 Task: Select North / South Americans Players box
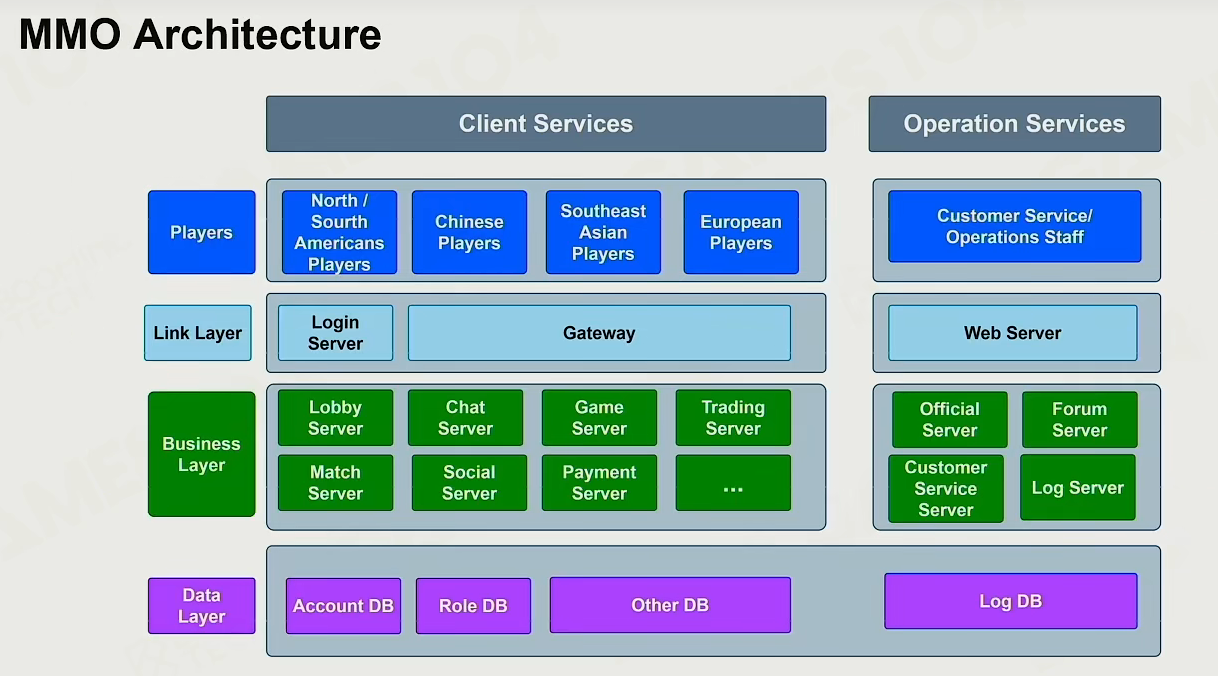pyautogui.click(x=339, y=232)
